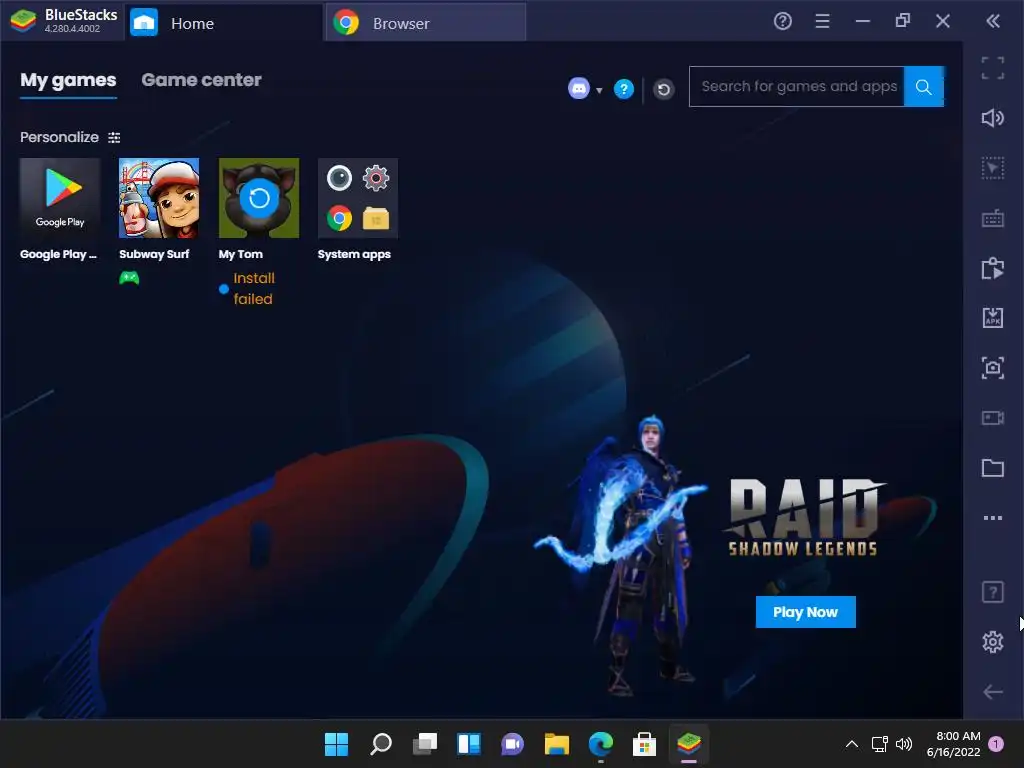Show hidden system tray icons

[x=852, y=744]
